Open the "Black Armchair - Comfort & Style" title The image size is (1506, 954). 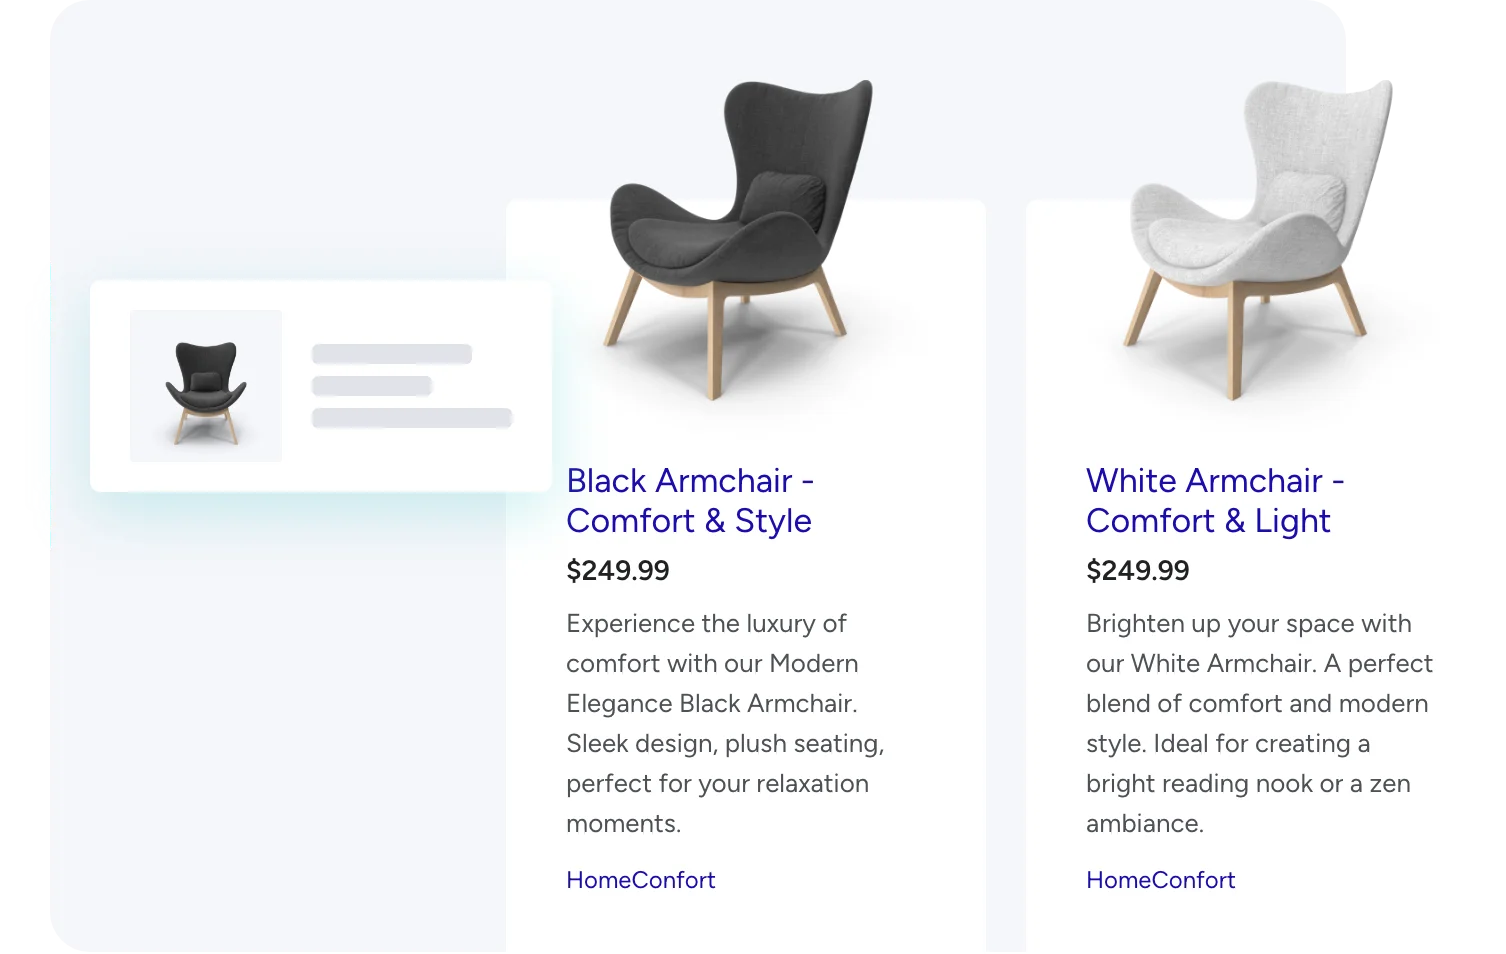click(689, 500)
